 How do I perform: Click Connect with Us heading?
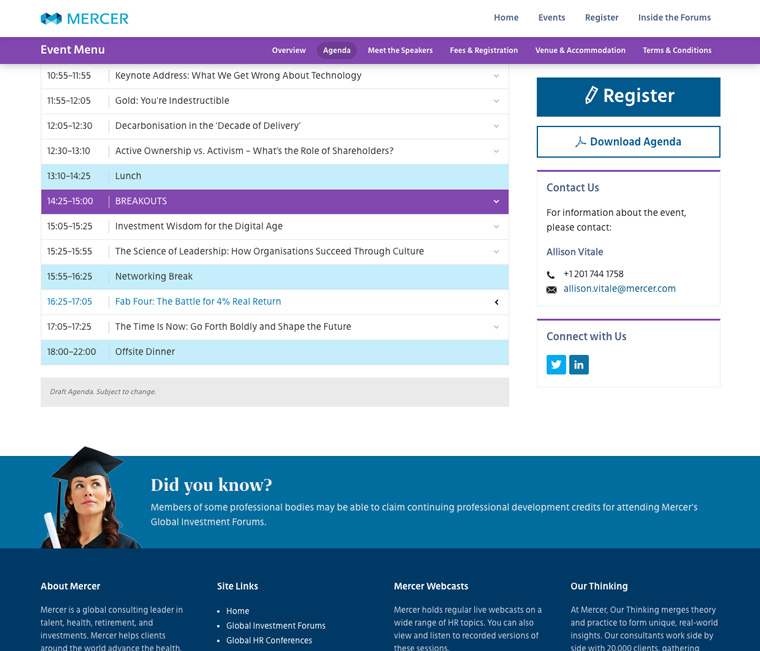[586, 336]
